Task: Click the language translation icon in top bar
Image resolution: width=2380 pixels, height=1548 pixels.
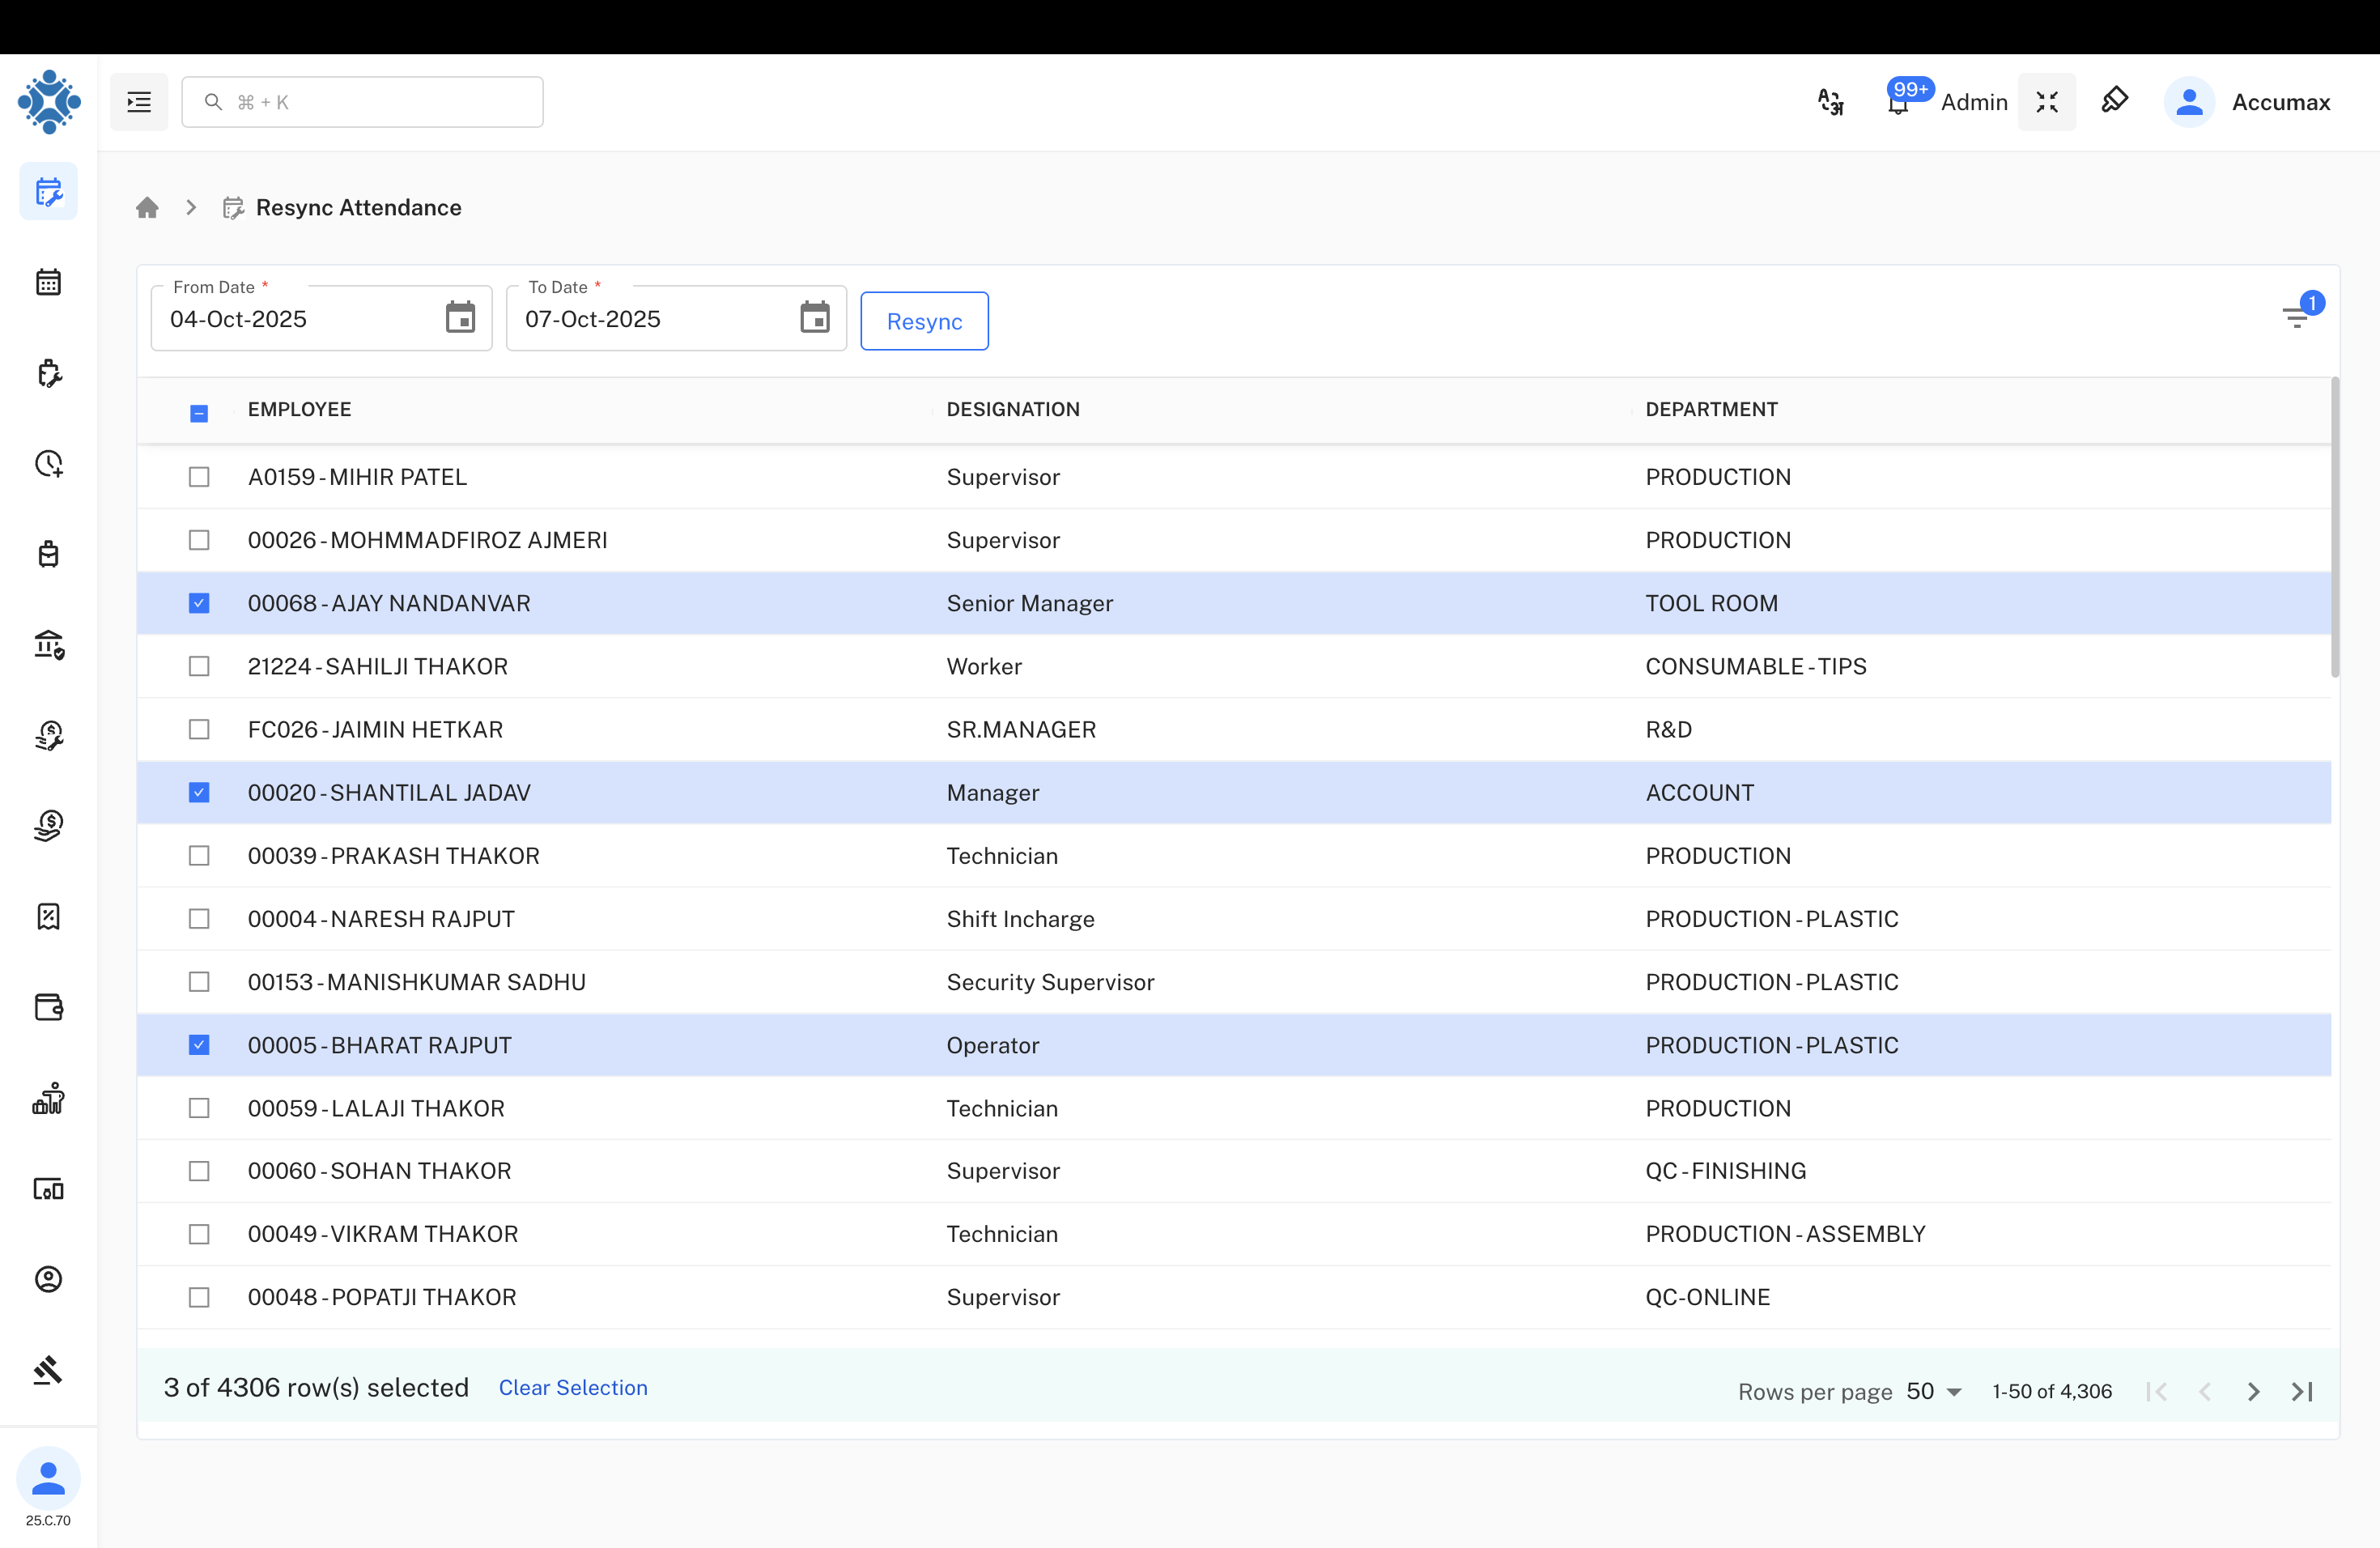Action: (x=1830, y=101)
